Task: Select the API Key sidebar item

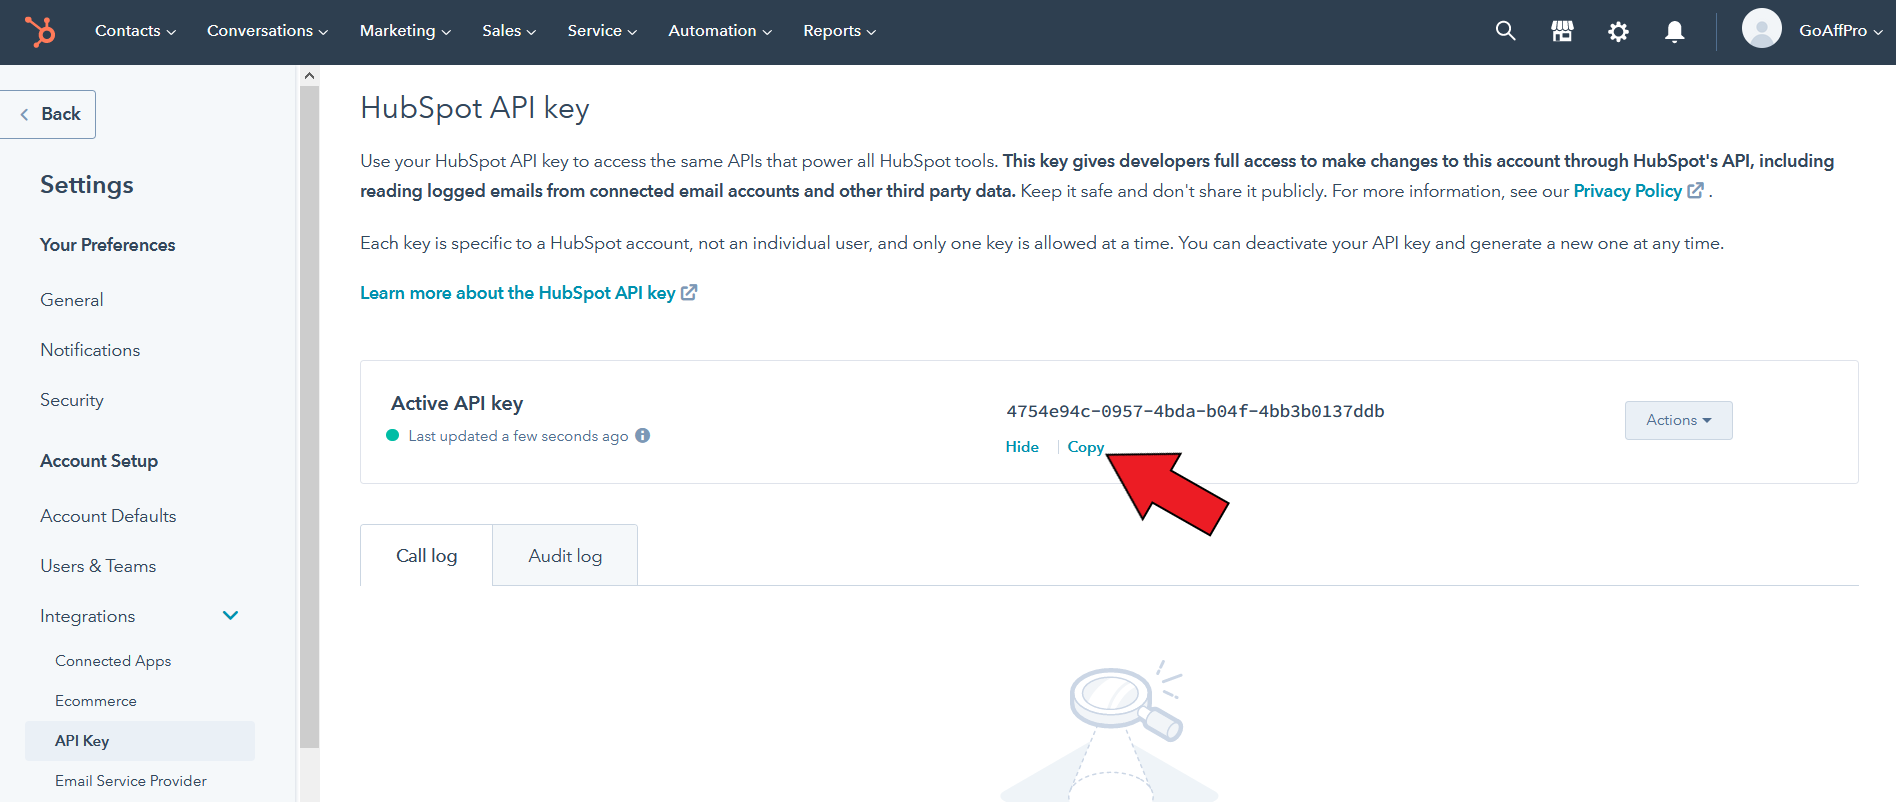Action: [140, 741]
